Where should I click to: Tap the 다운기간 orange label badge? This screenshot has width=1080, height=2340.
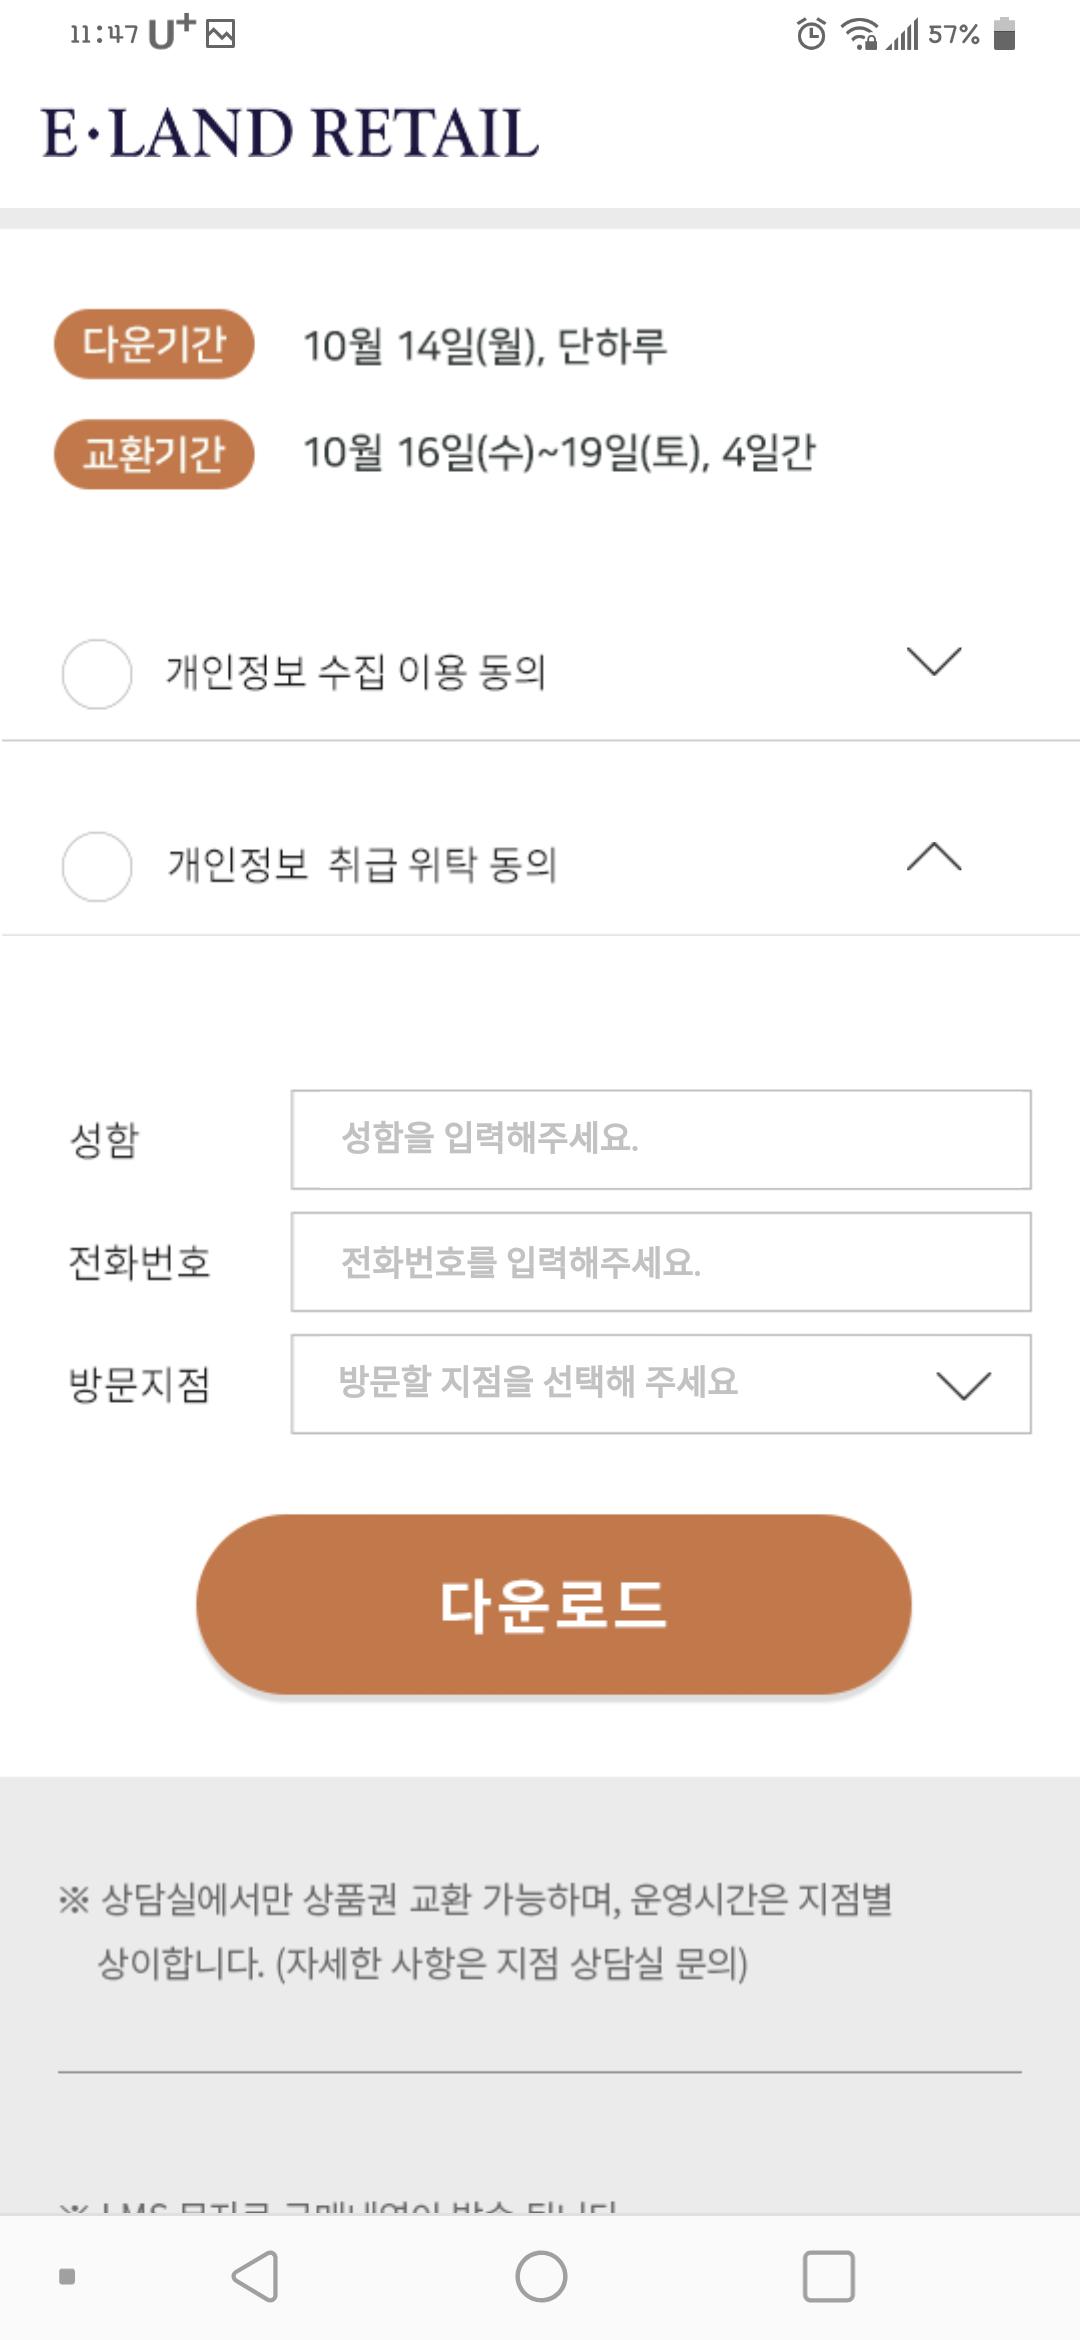(x=154, y=344)
